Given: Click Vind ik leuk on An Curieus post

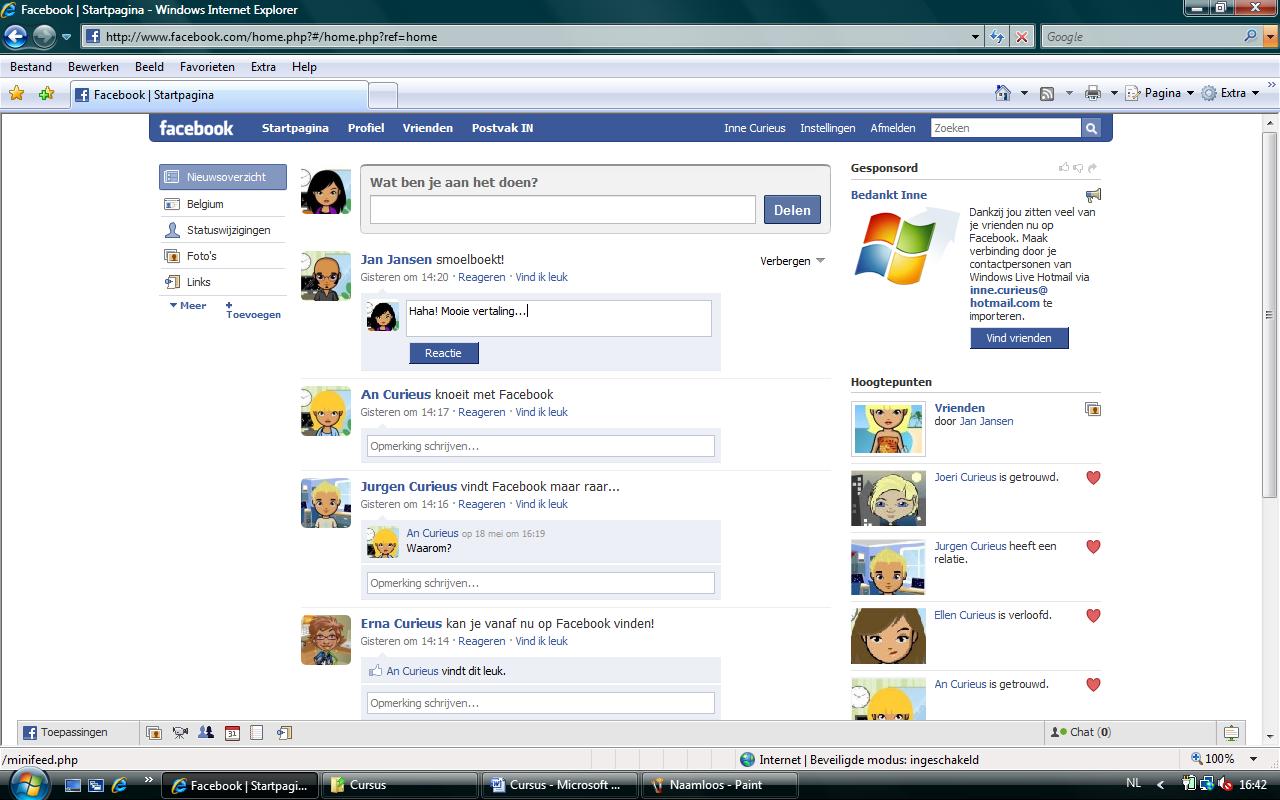Looking at the screenshot, I should click(x=541, y=412).
